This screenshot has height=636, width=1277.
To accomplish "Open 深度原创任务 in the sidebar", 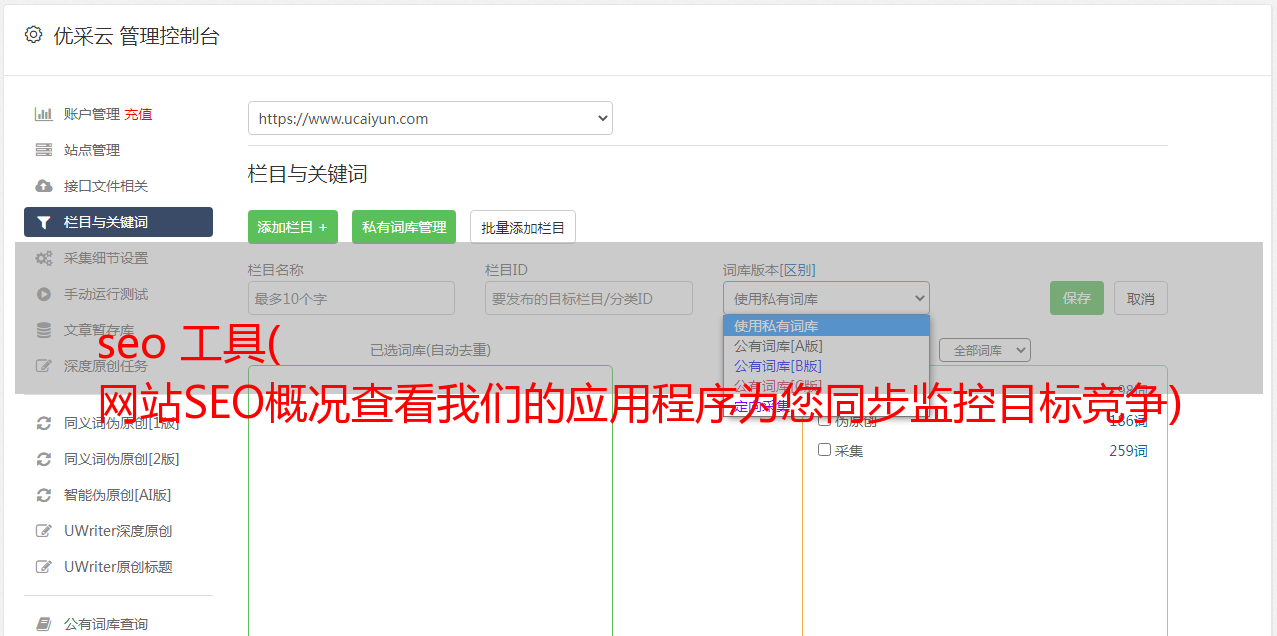I will [x=106, y=366].
